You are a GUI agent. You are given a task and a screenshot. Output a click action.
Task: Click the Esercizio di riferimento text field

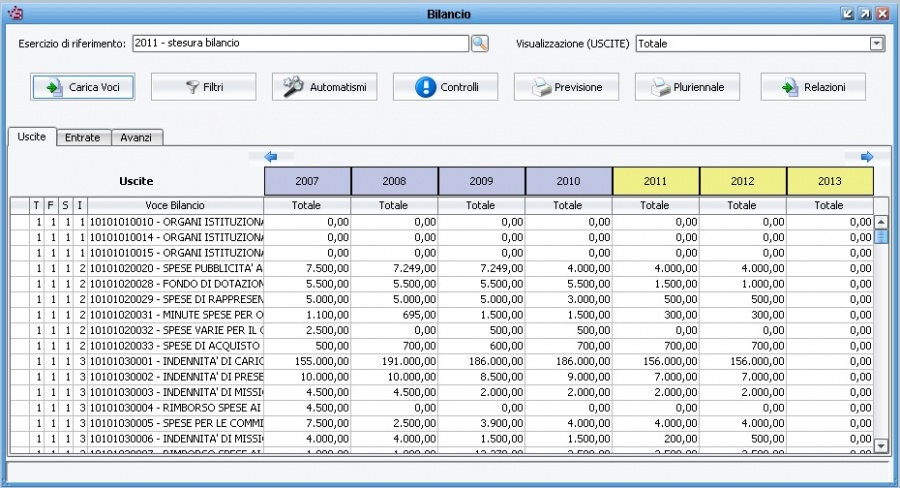click(x=299, y=44)
